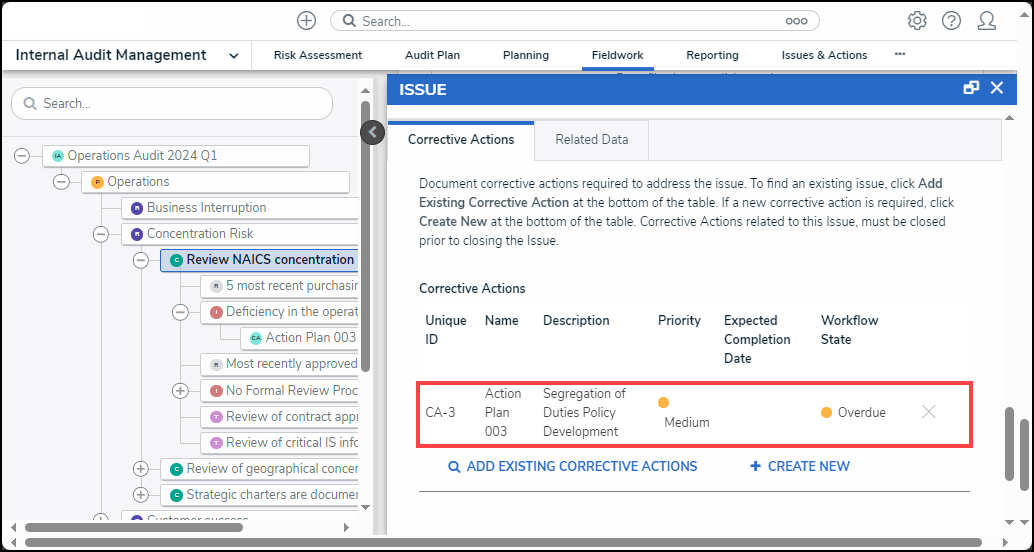Screen dimensions: 1034x552
Task: Click the plus add-new icon beside search
Action: (307, 21)
